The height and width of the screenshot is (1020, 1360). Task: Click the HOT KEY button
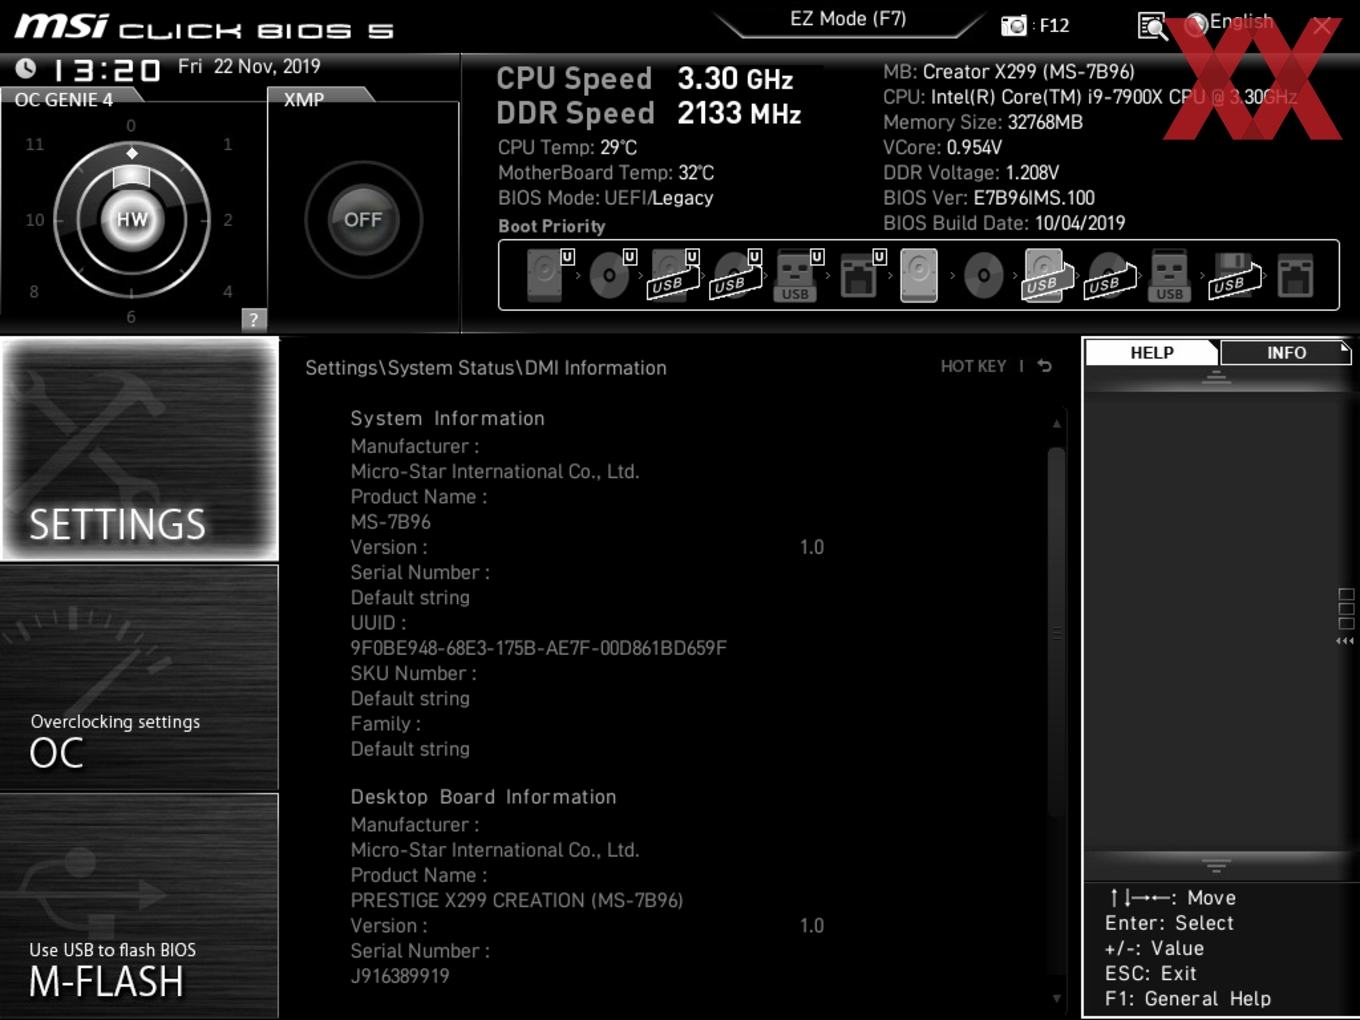coord(973,366)
